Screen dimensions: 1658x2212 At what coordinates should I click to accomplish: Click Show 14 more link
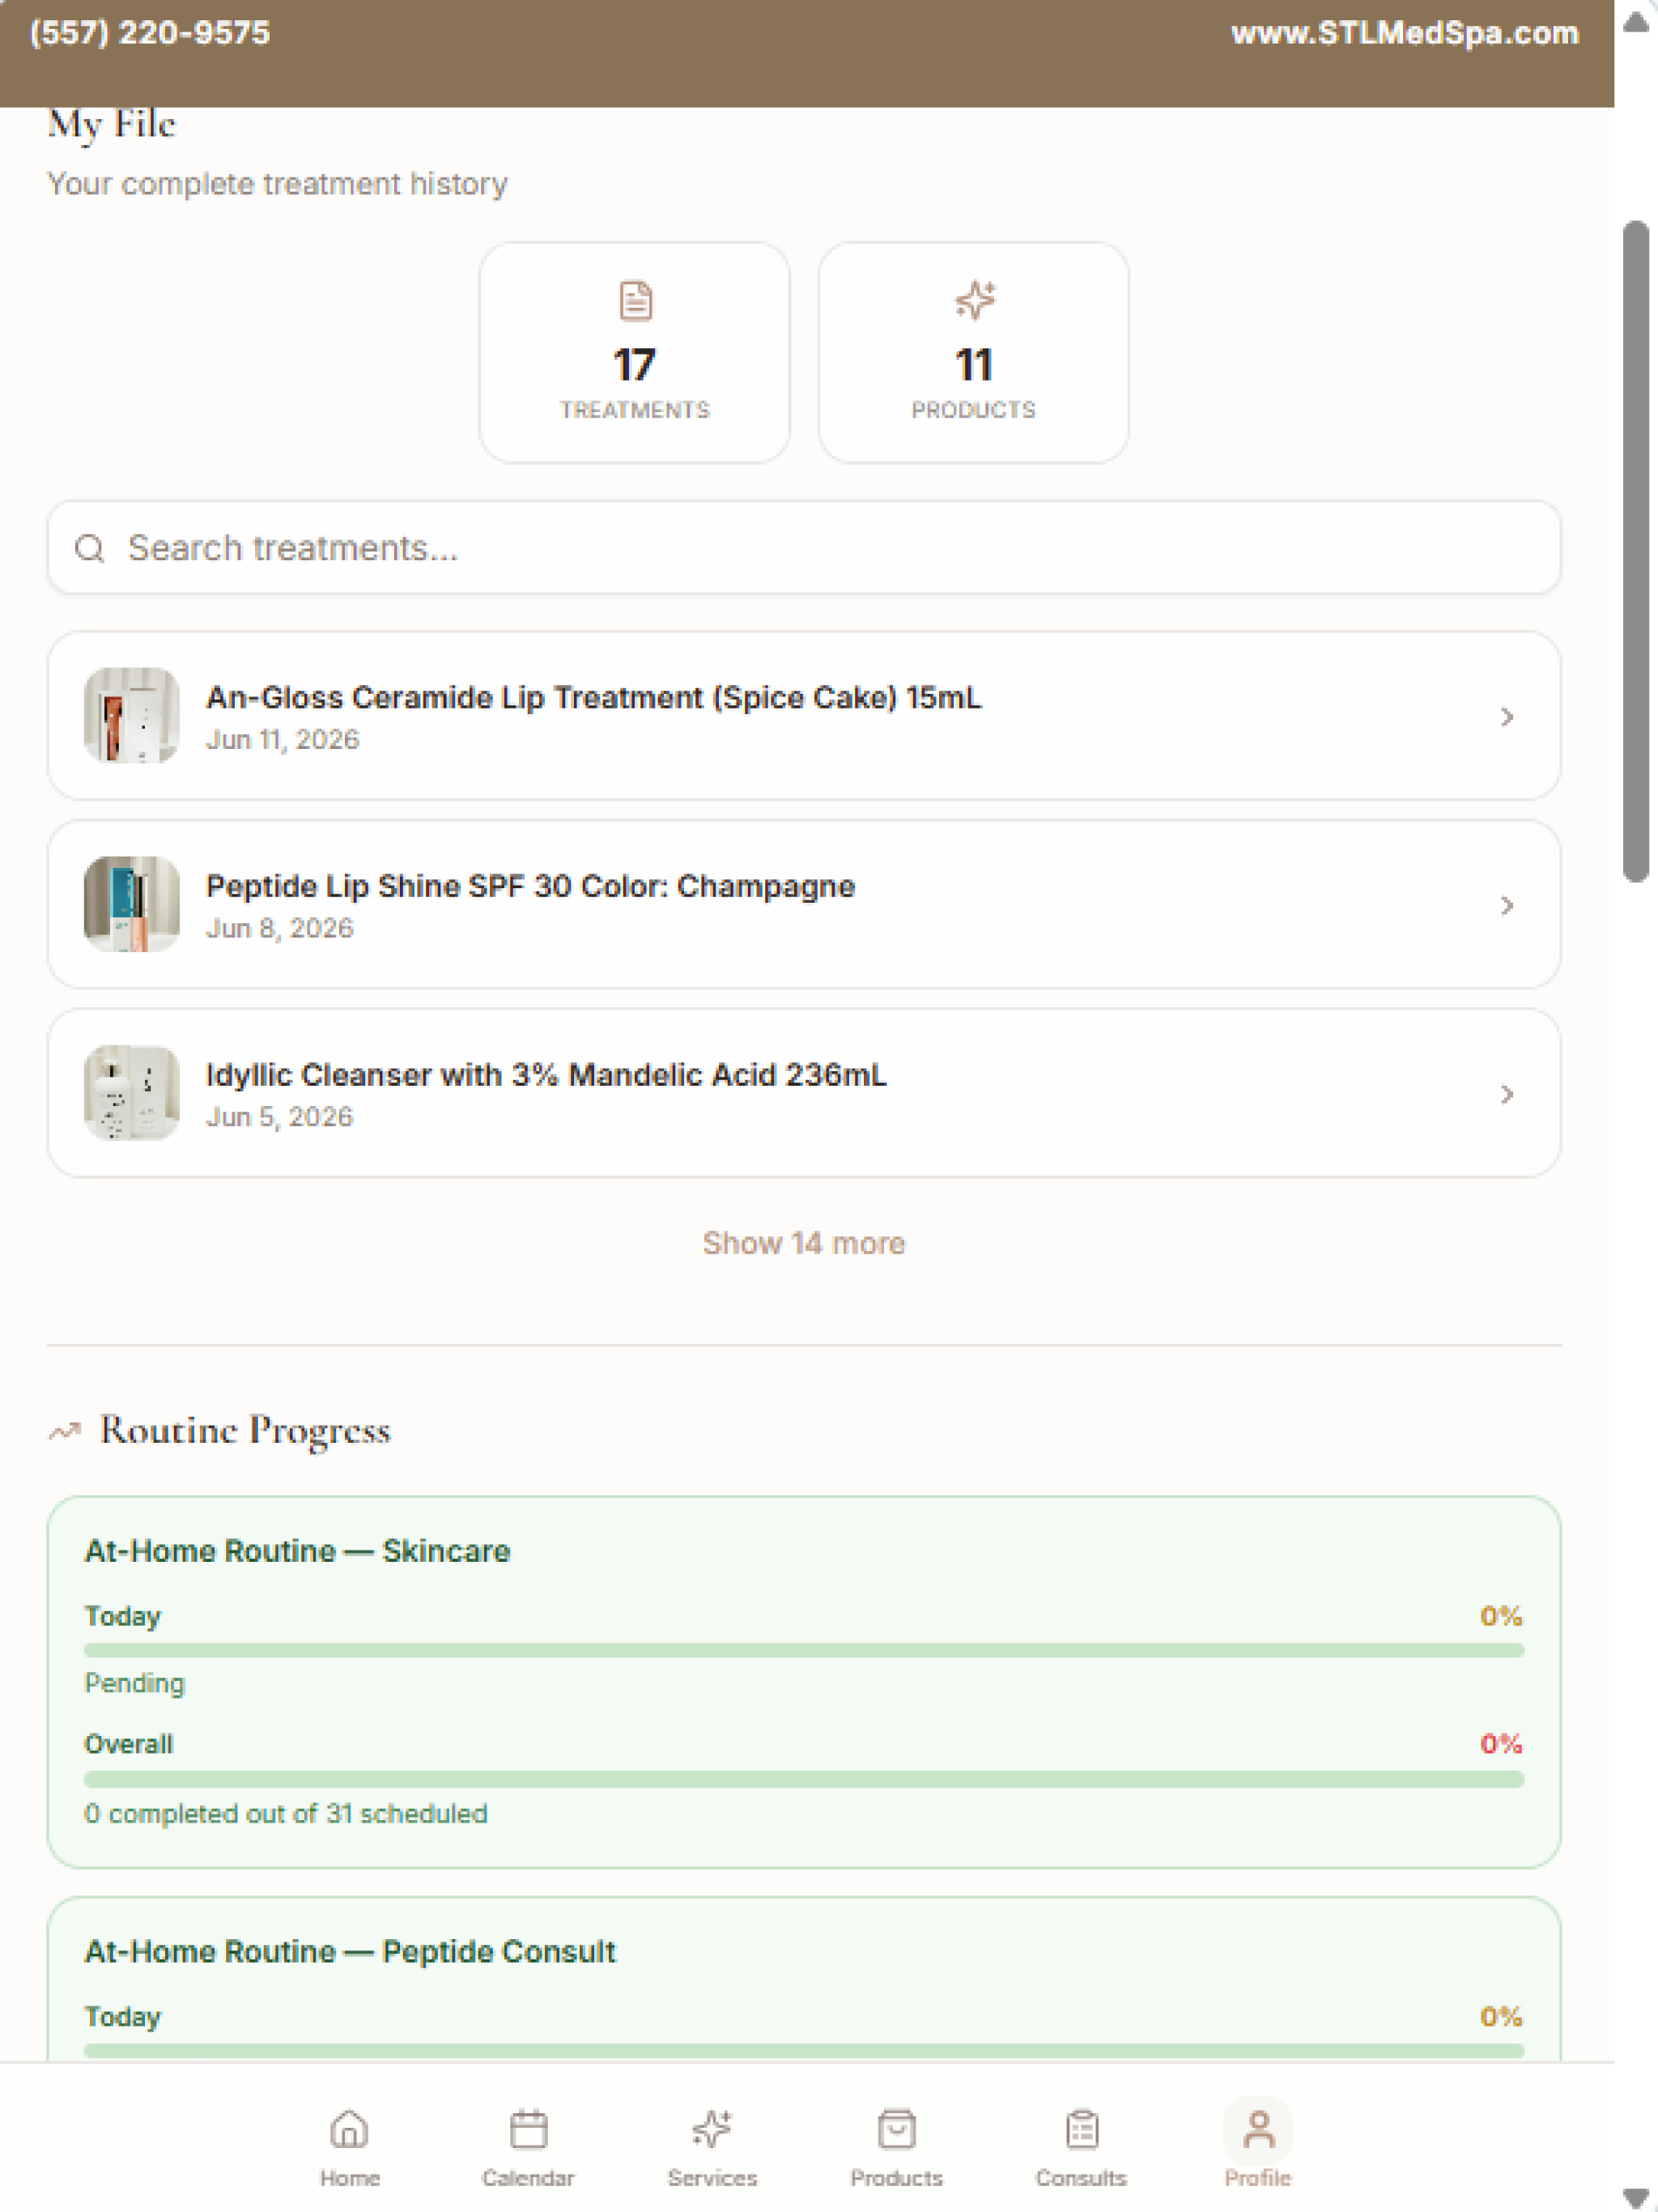click(804, 1243)
